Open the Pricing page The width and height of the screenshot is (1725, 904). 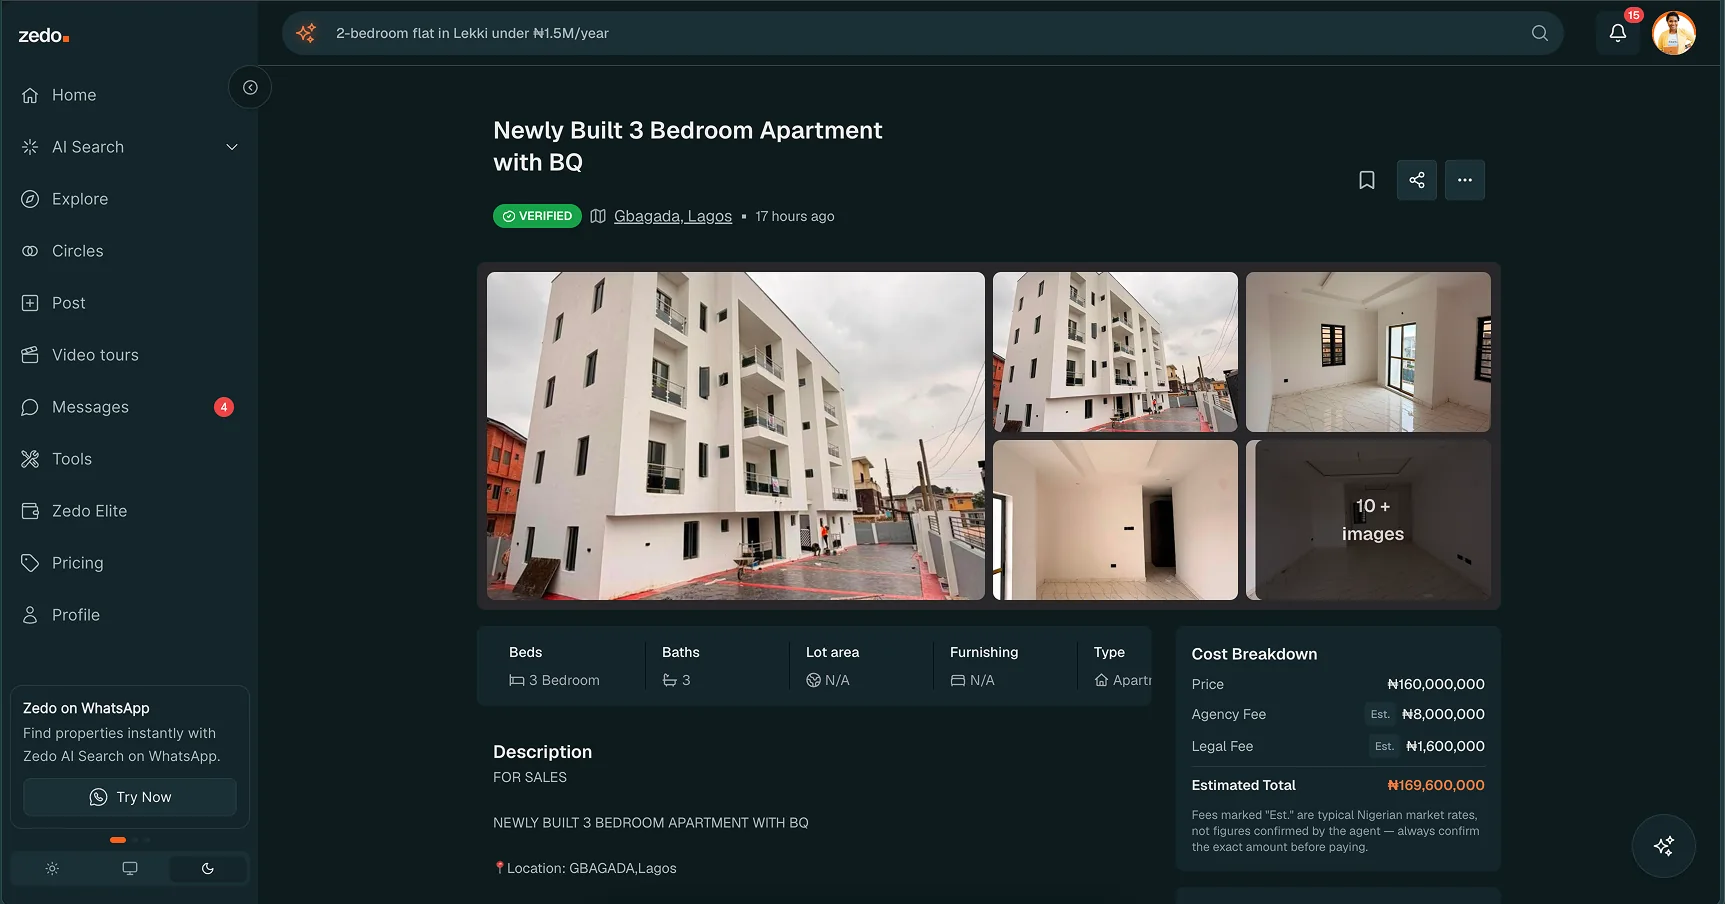pyautogui.click(x=77, y=563)
